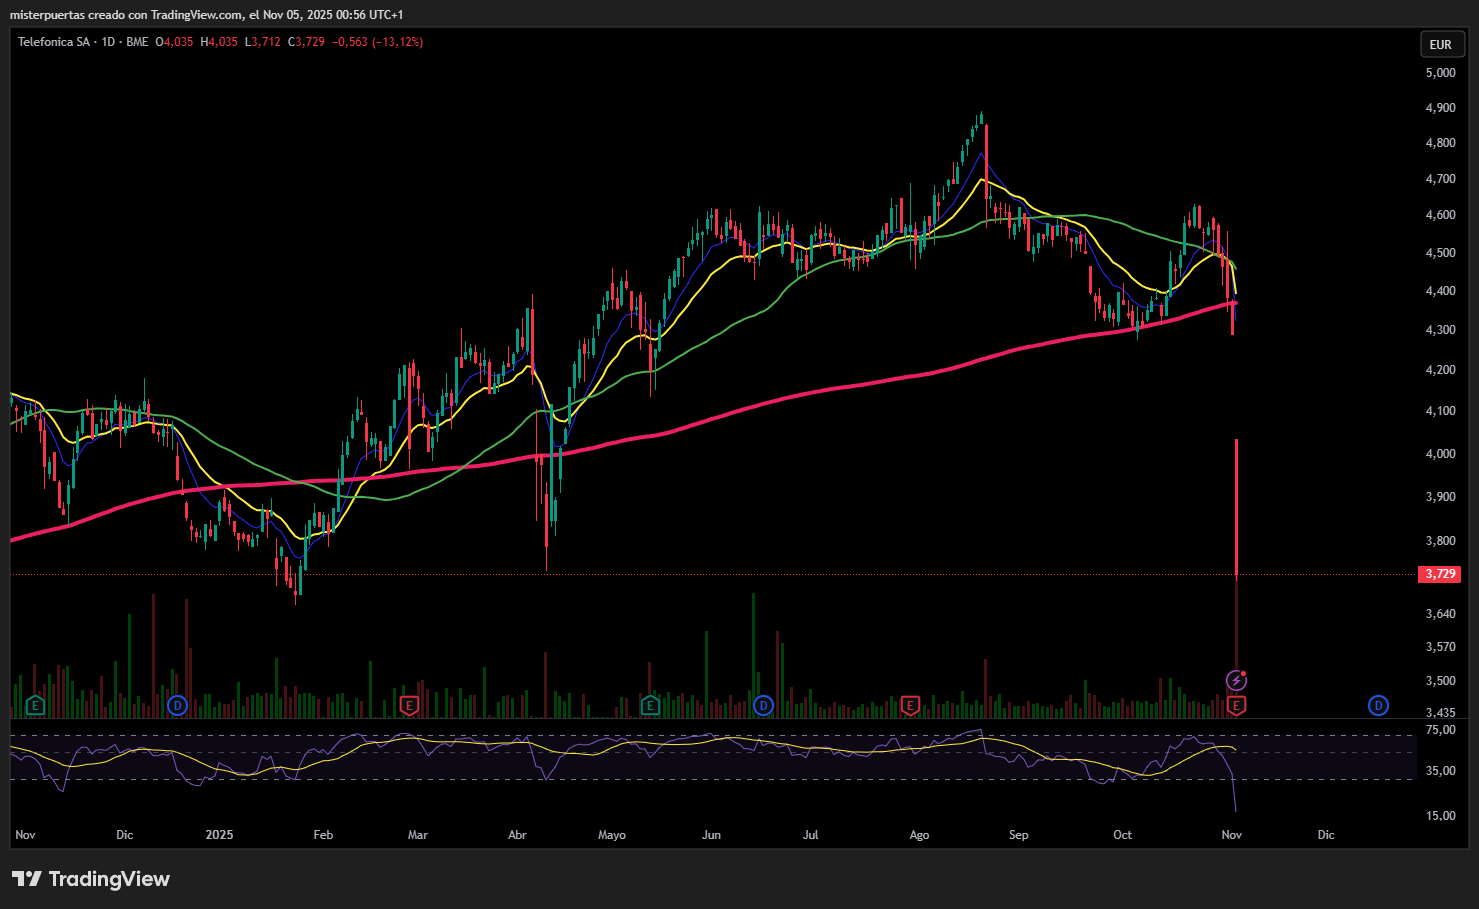
Task: Click the red earnings marker before August
Action: click(910, 706)
